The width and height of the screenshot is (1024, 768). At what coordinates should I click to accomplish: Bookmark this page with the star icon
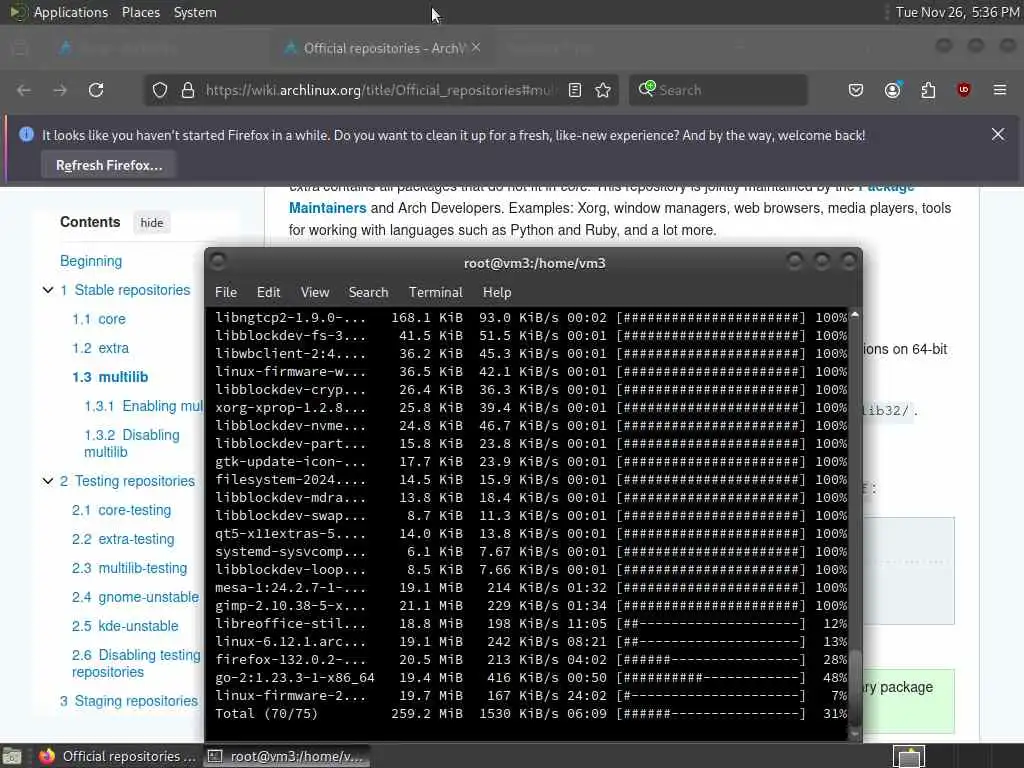(x=603, y=90)
